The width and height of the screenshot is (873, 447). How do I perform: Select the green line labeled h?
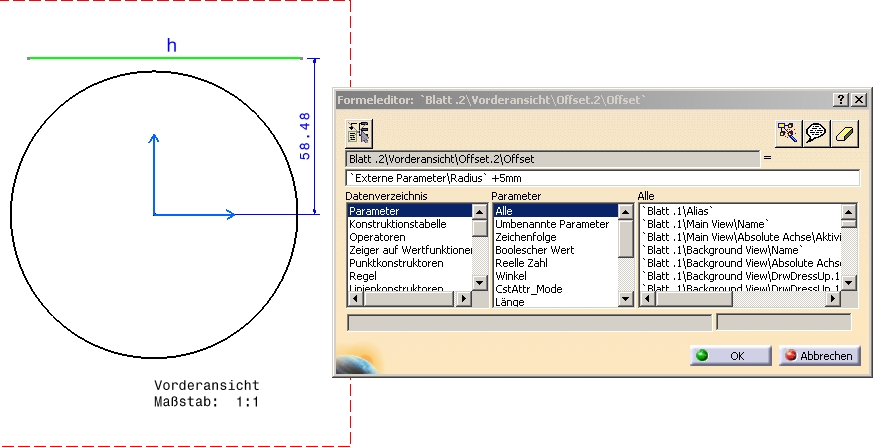(165, 58)
